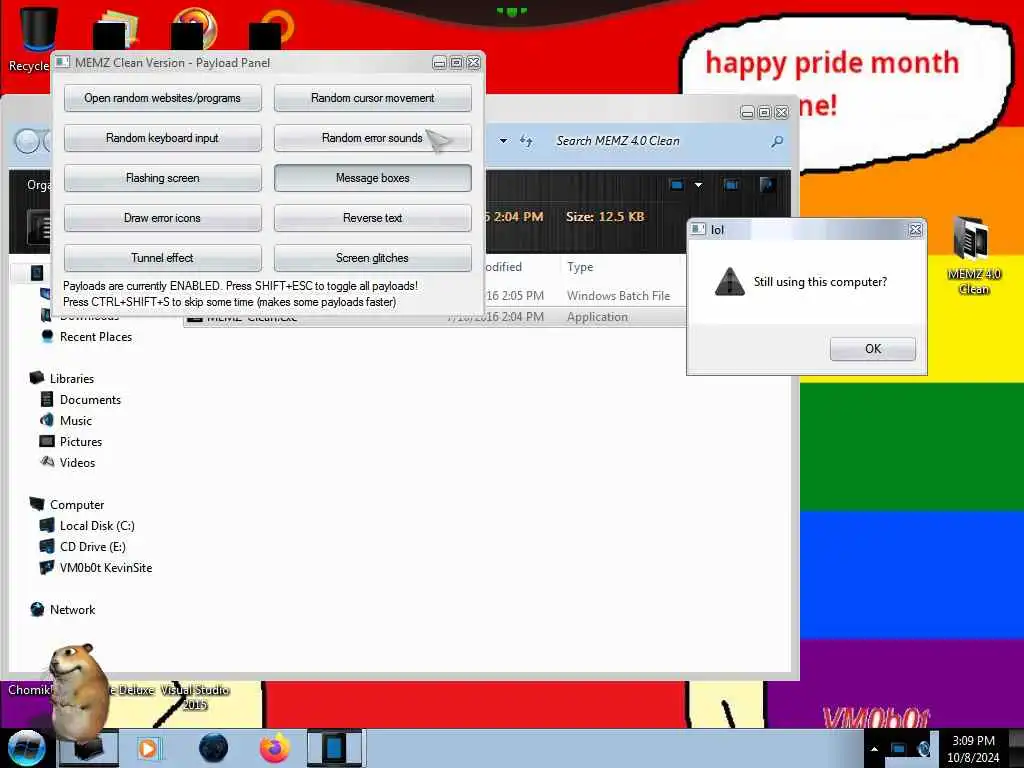Open the dark globe browser taskbar icon
Screen dimensions: 1024x768
(213, 748)
